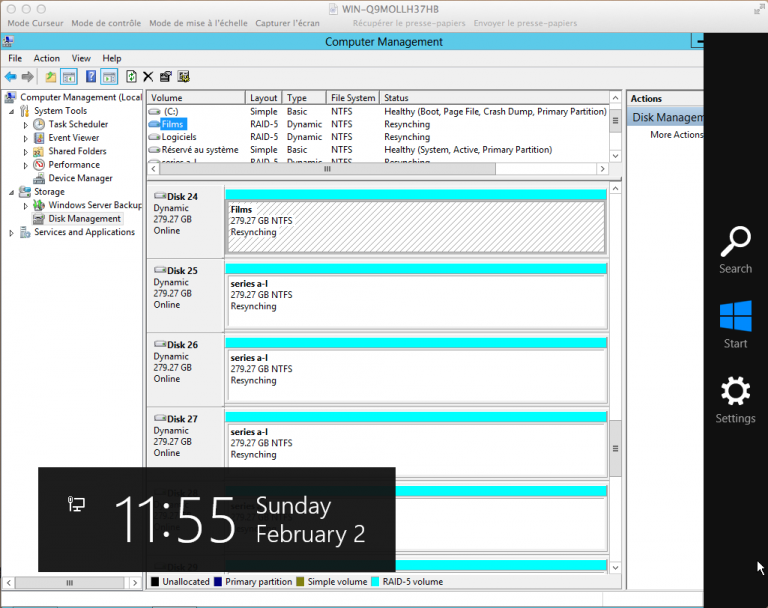The height and width of the screenshot is (608, 768).
Task: Toggle the Show/Hide Console Tree icon
Action: tap(69, 76)
